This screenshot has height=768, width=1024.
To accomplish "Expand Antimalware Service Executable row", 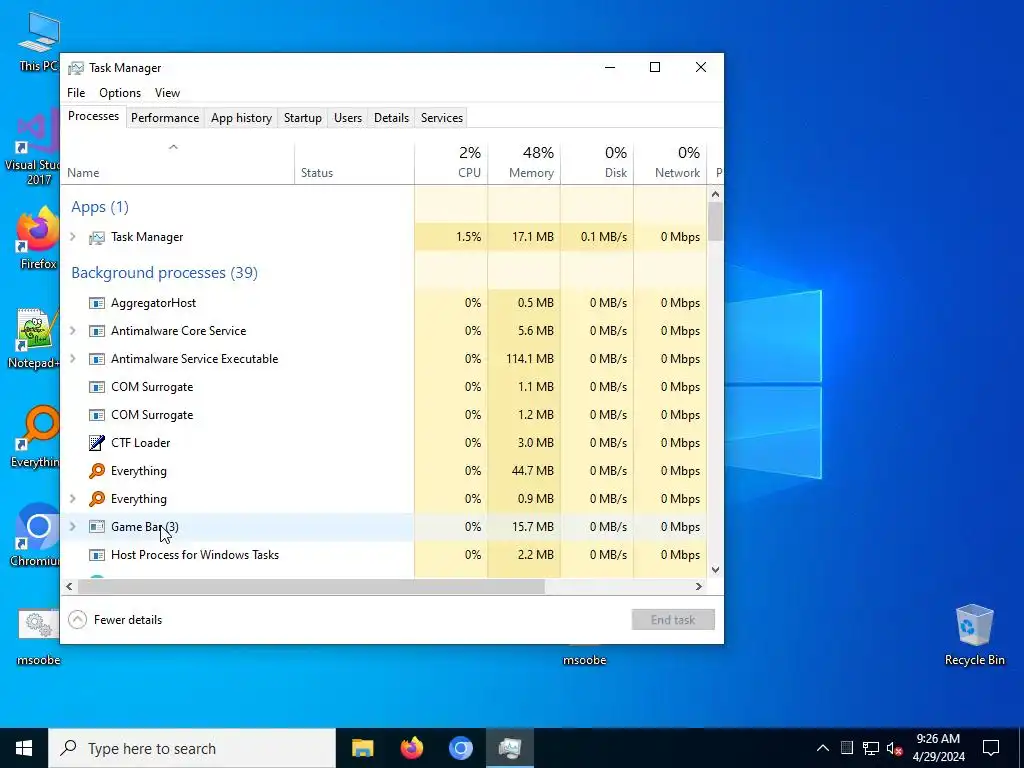I will coord(73,359).
